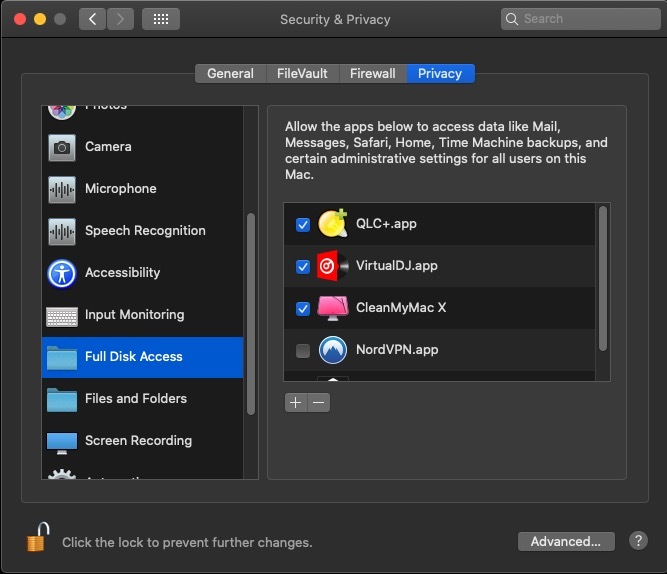Add an app with plus button
667x574 pixels.
point(295,403)
